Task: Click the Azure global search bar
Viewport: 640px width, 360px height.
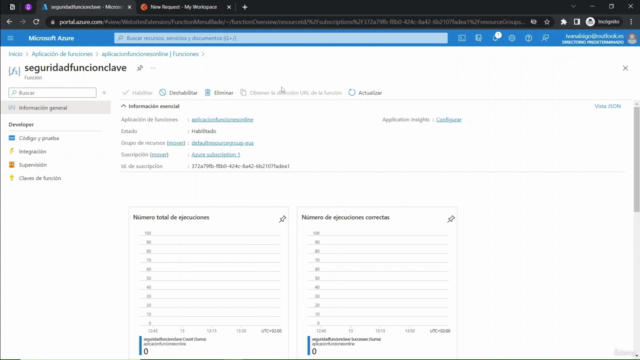Action: click(x=281, y=38)
